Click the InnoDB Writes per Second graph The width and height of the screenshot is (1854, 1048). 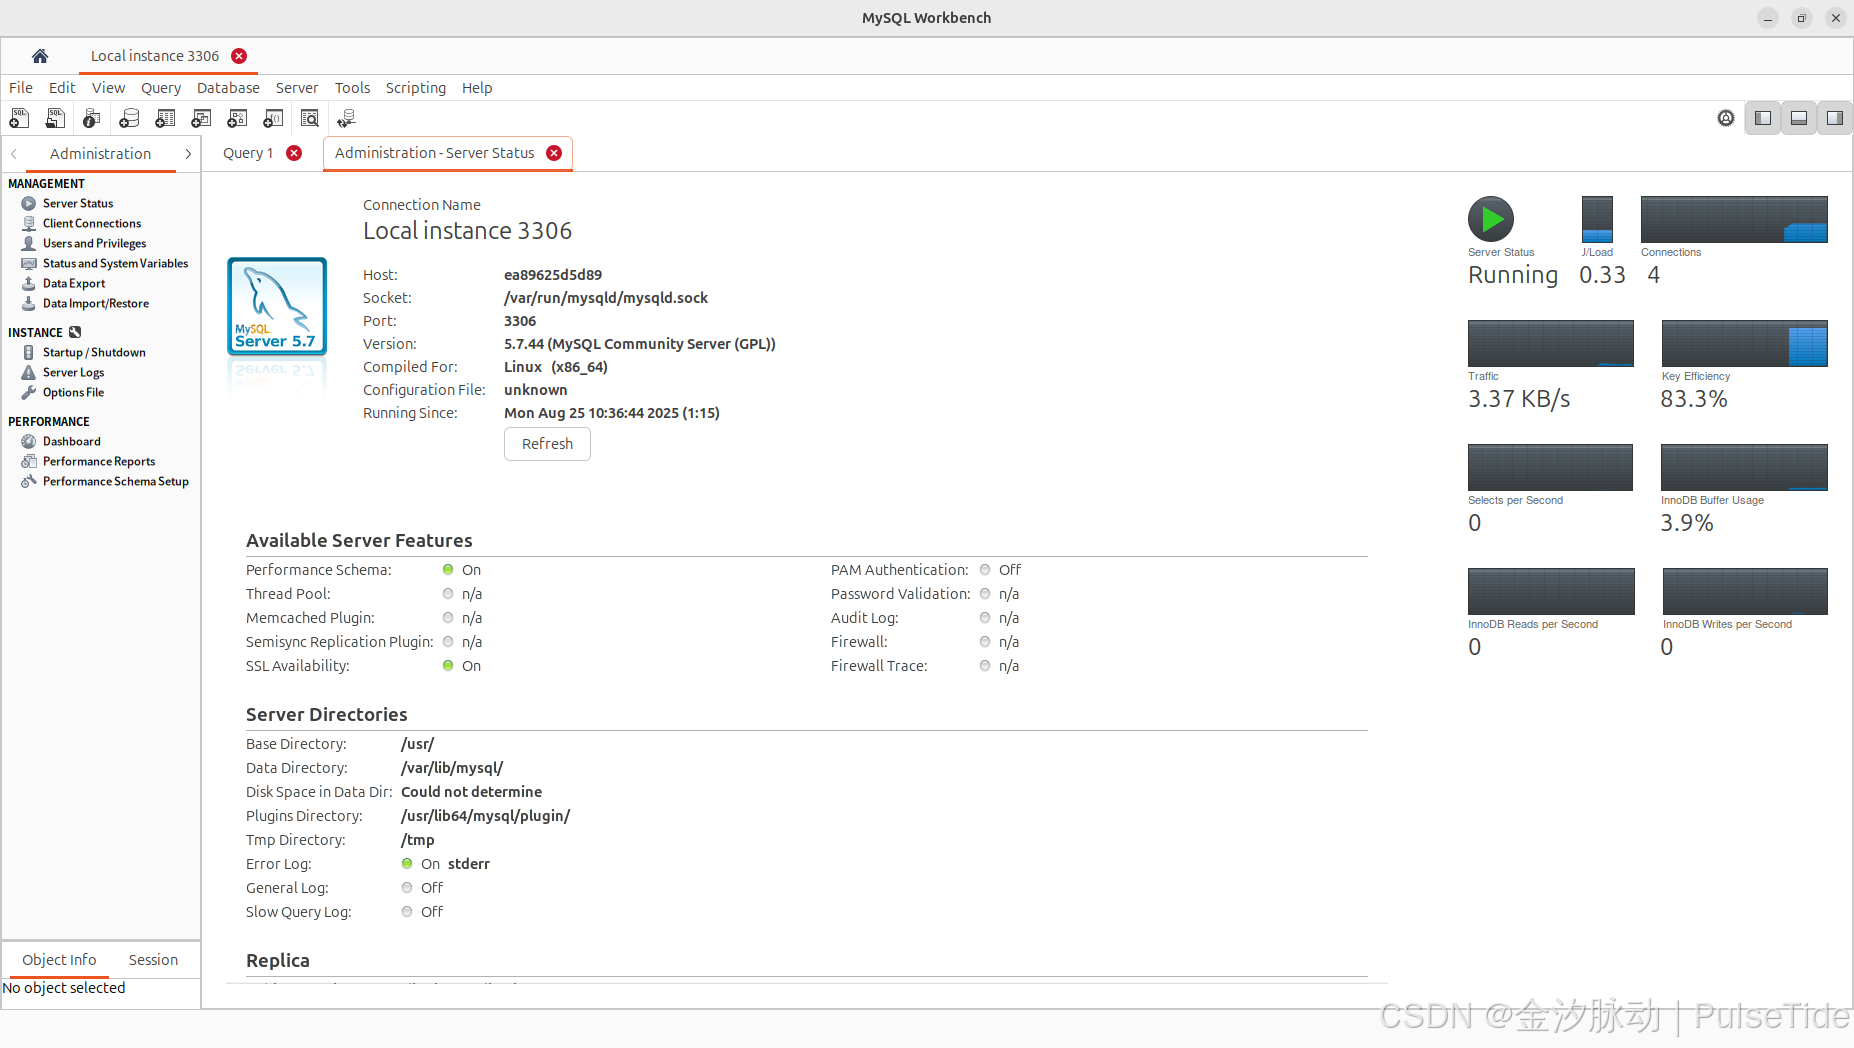click(x=1745, y=591)
